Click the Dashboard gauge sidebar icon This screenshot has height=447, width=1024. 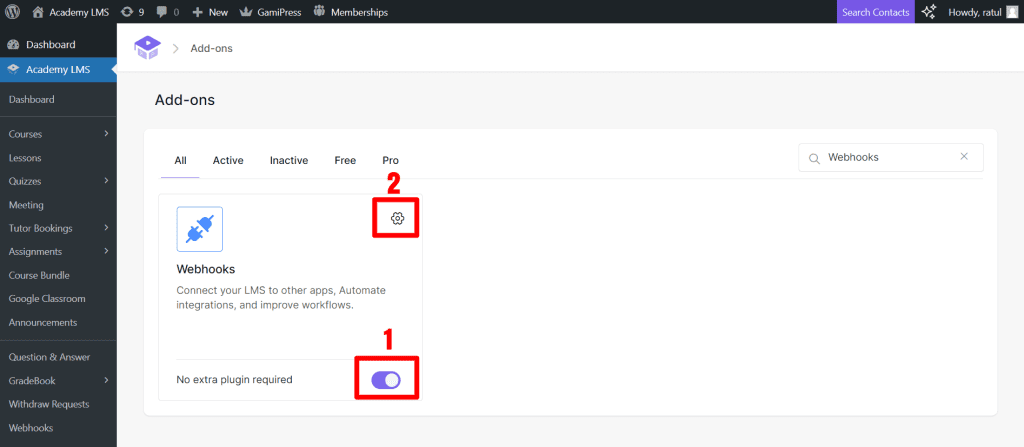coord(12,44)
